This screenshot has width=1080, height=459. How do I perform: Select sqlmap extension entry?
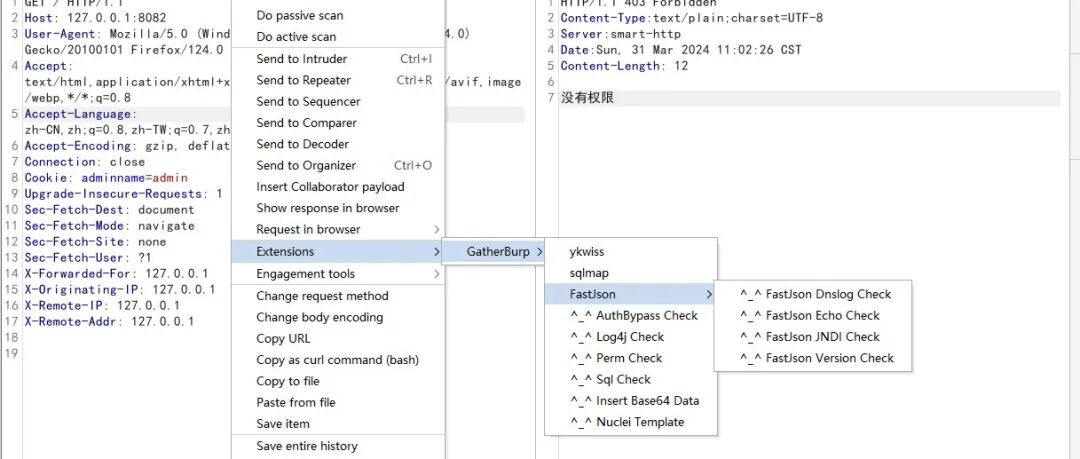[630, 273]
